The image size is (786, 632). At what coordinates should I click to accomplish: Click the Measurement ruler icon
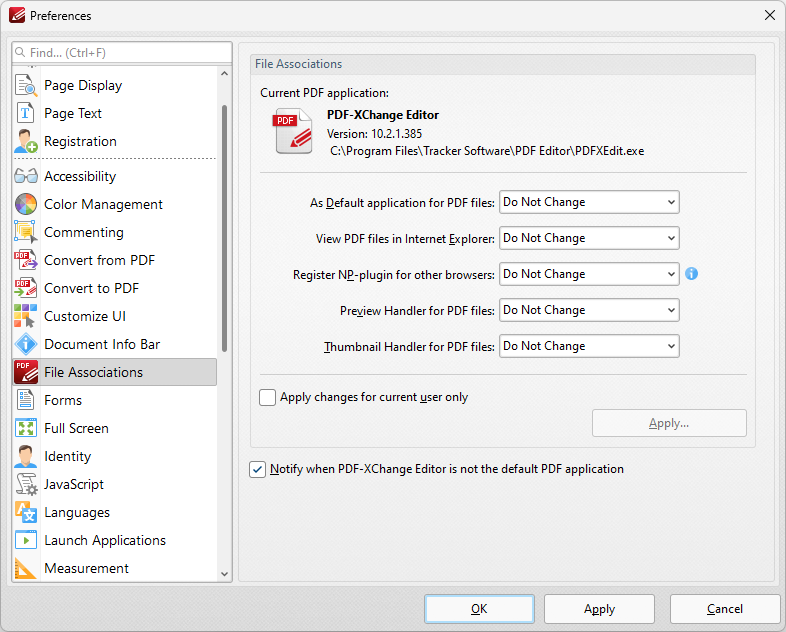[x=26, y=568]
